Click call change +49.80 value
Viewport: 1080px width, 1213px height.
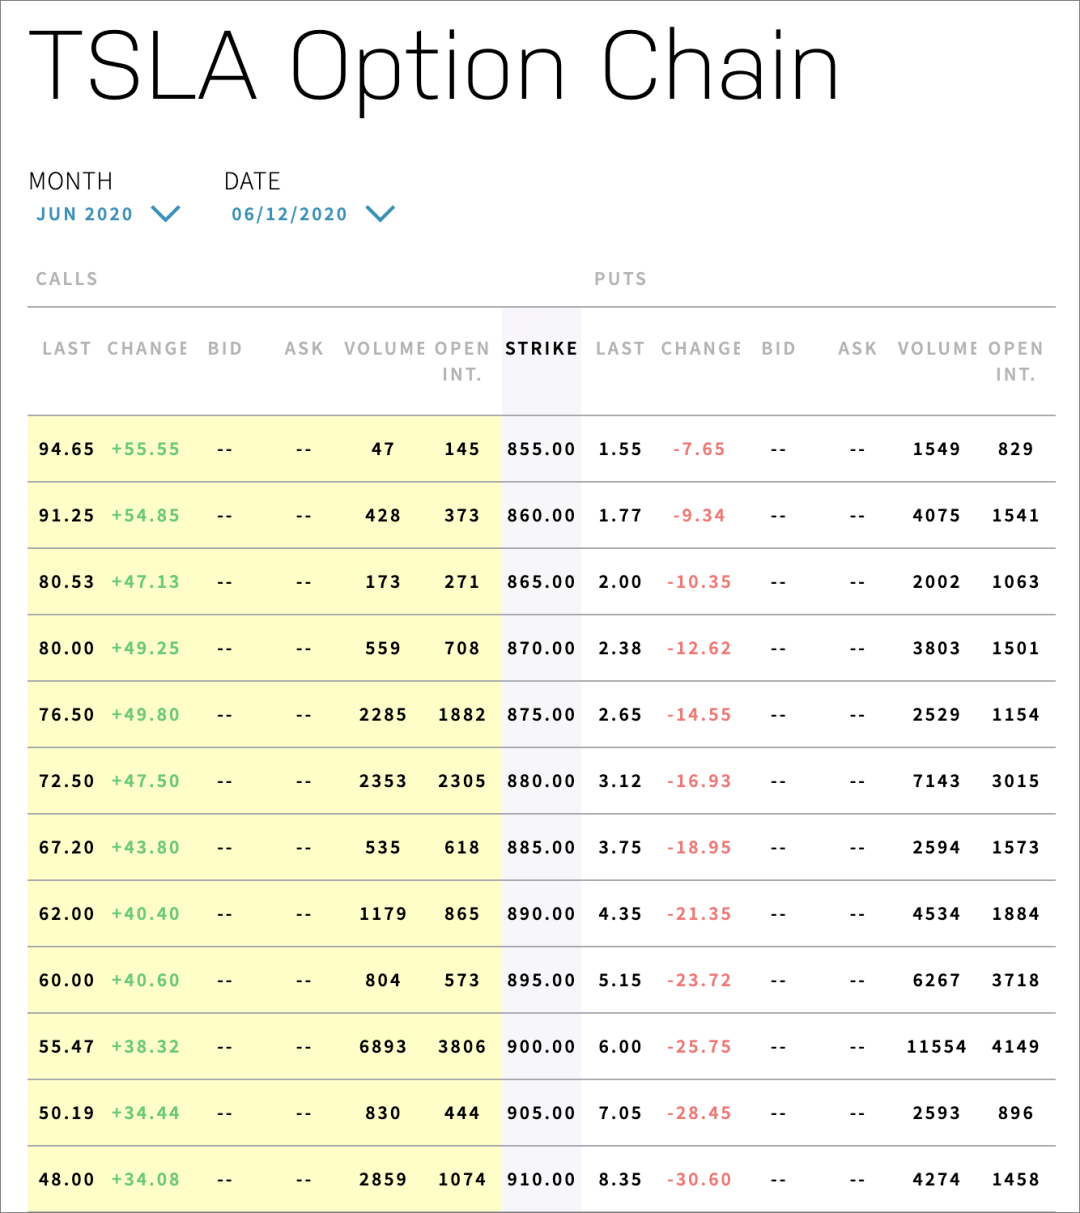[x=146, y=715]
